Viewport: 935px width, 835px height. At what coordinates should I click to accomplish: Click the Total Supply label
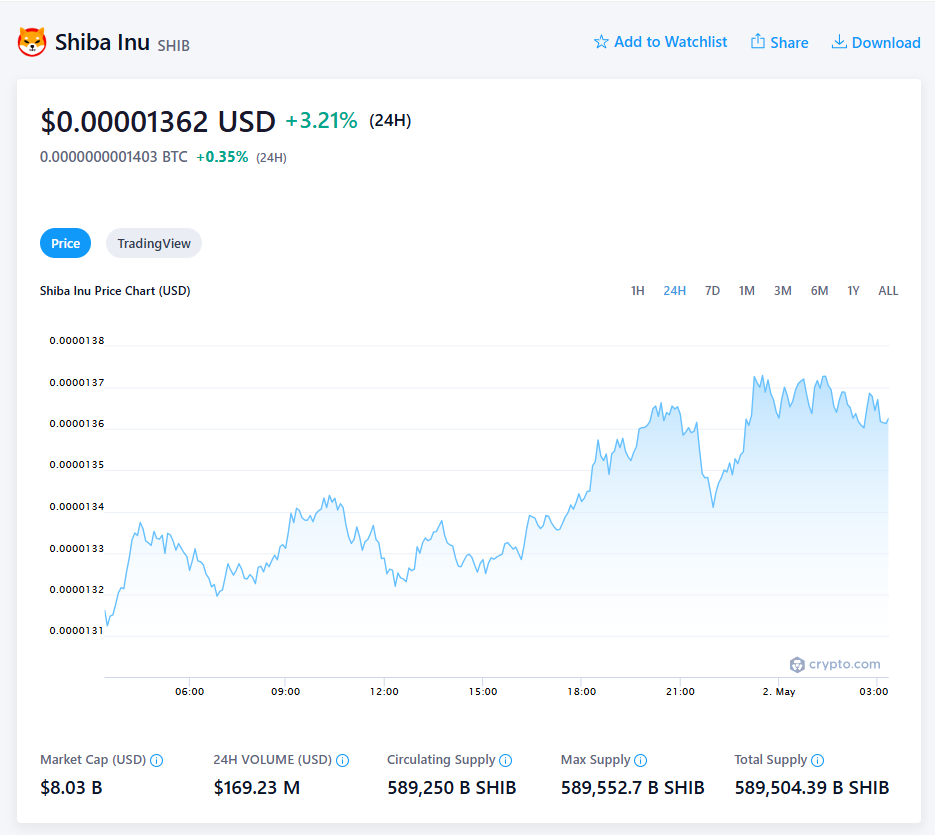click(x=770, y=760)
